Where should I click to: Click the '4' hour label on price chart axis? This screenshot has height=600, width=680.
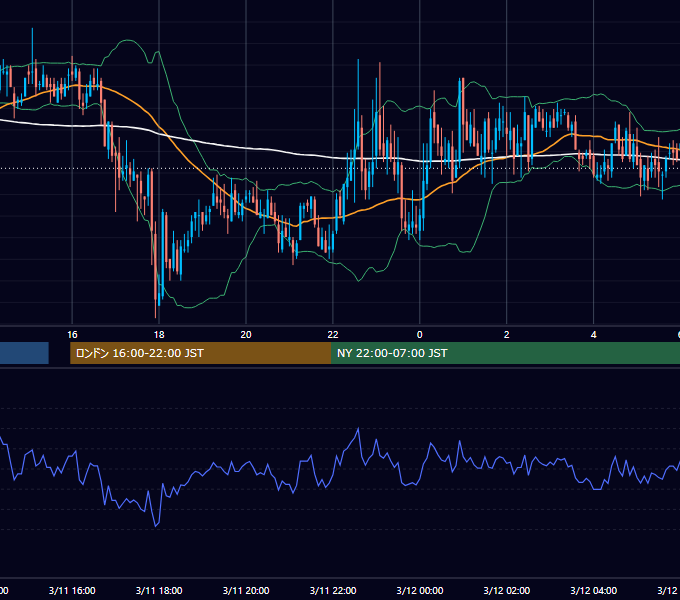click(593, 335)
